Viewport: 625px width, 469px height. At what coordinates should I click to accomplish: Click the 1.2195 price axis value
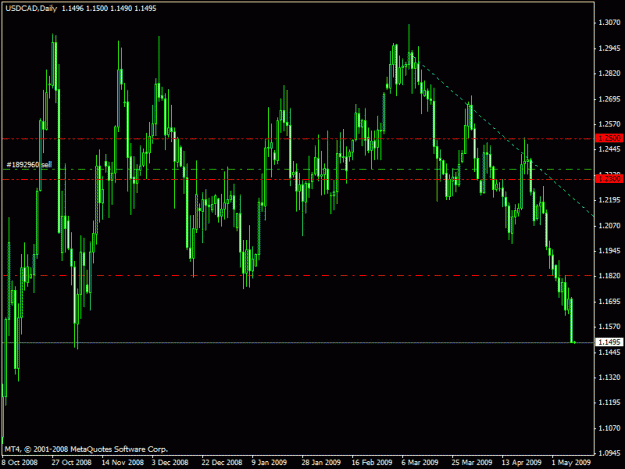click(x=609, y=200)
